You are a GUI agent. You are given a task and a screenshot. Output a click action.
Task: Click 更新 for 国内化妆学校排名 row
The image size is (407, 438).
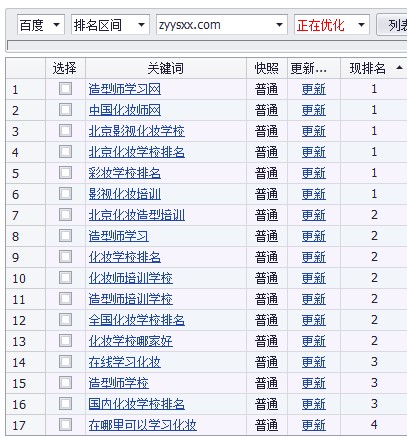point(314,404)
